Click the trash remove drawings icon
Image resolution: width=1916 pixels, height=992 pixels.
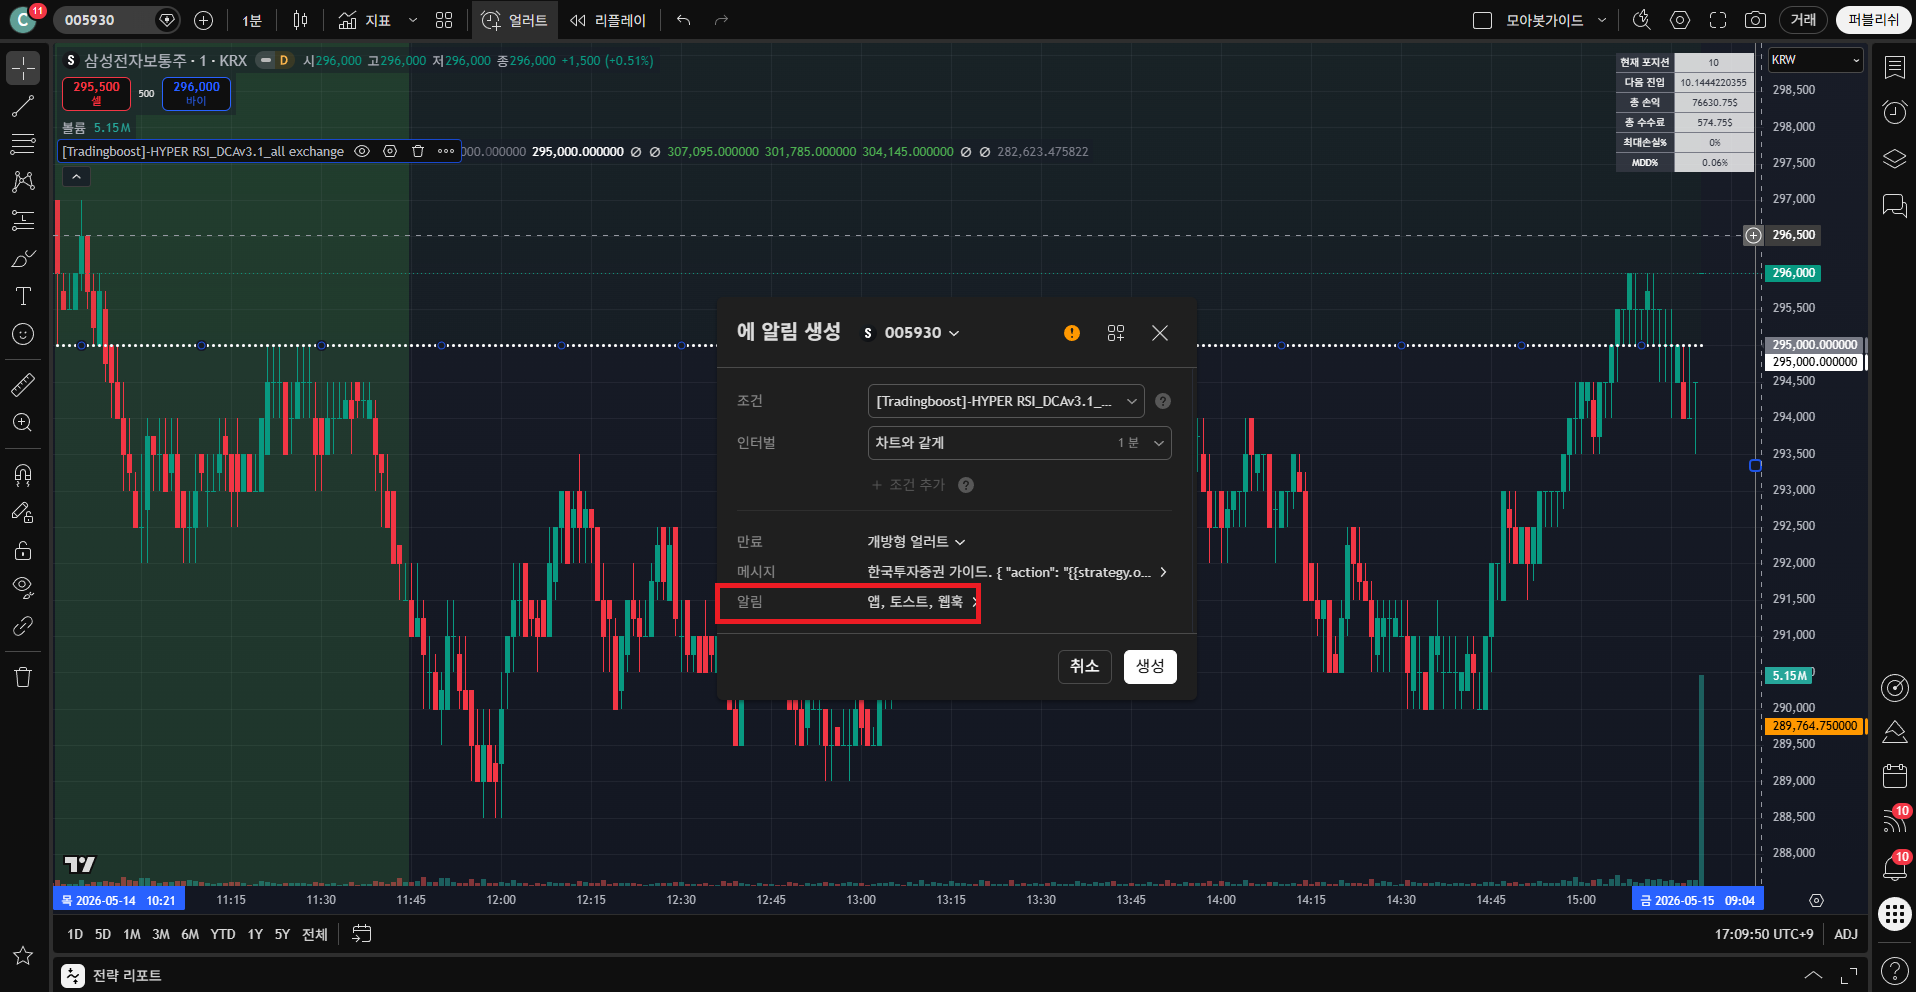coord(23,677)
